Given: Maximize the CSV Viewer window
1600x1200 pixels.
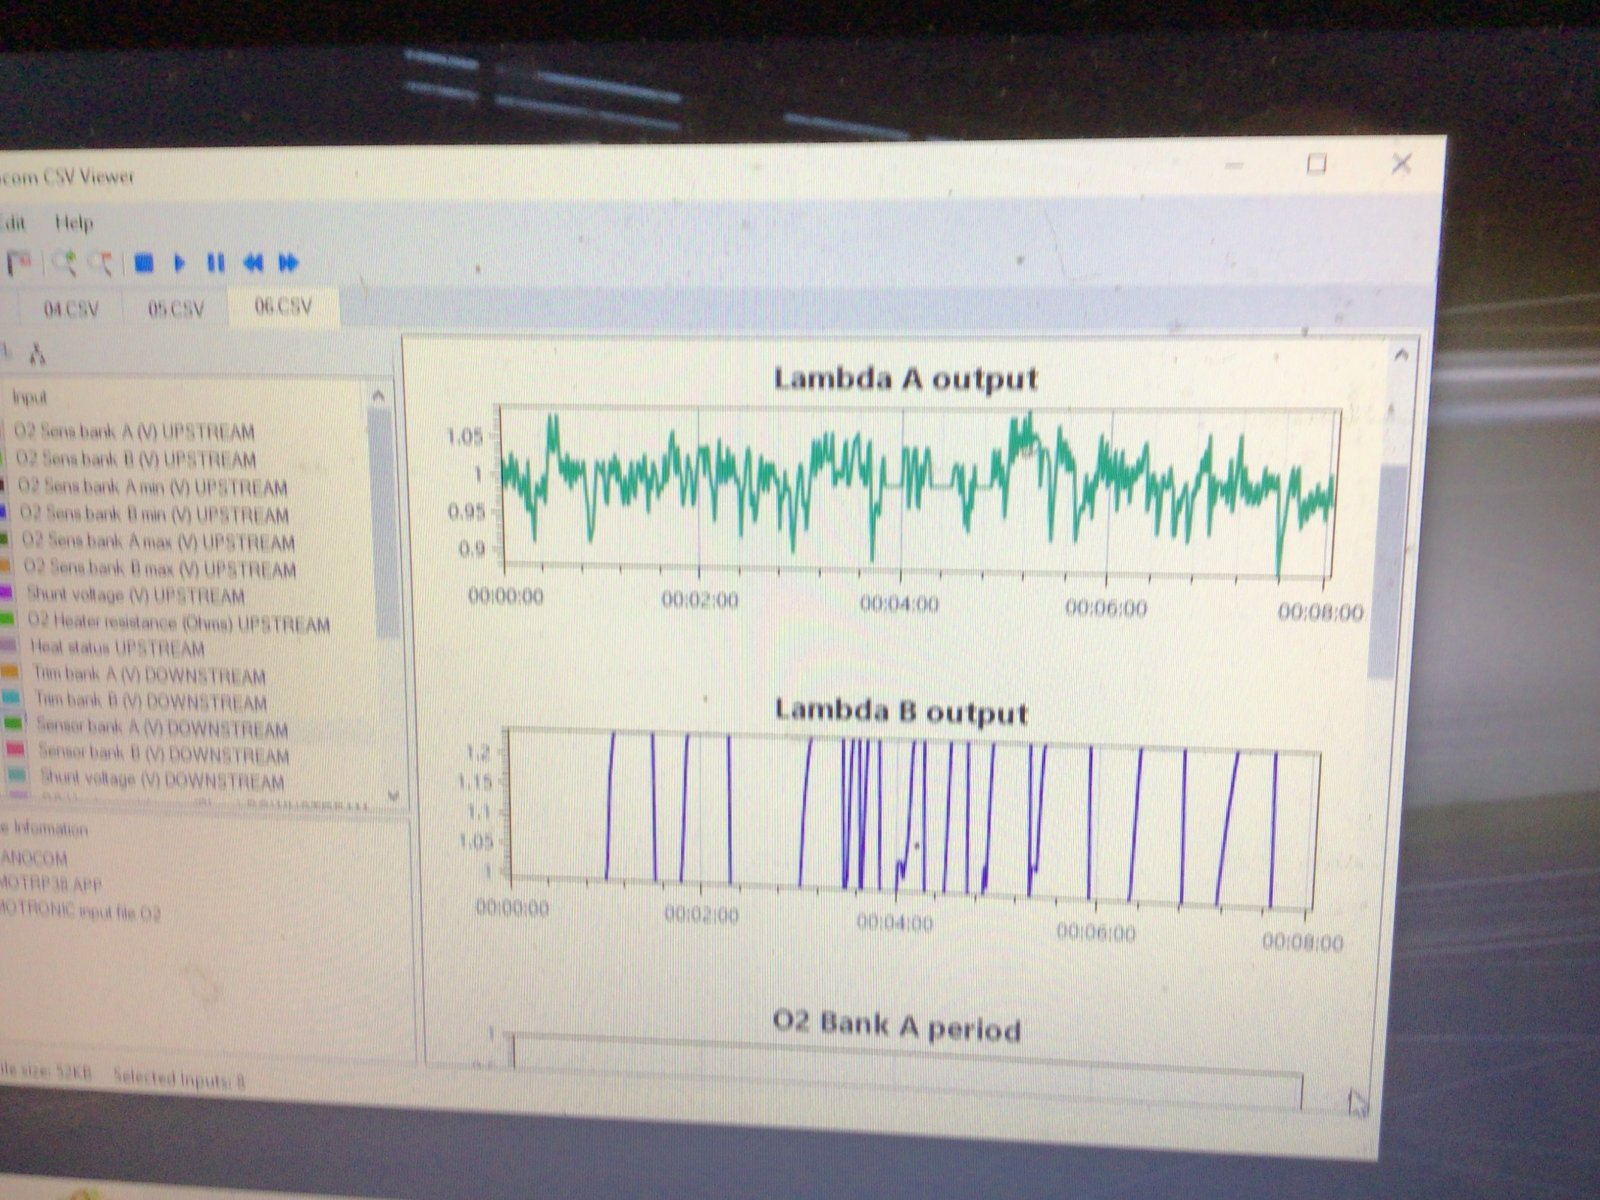Looking at the screenshot, I should pos(1317,164).
